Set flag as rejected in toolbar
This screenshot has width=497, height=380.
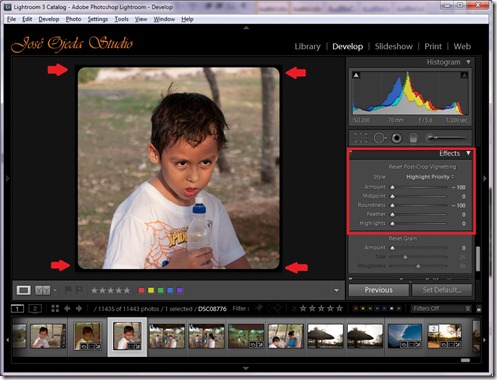click(79, 290)
